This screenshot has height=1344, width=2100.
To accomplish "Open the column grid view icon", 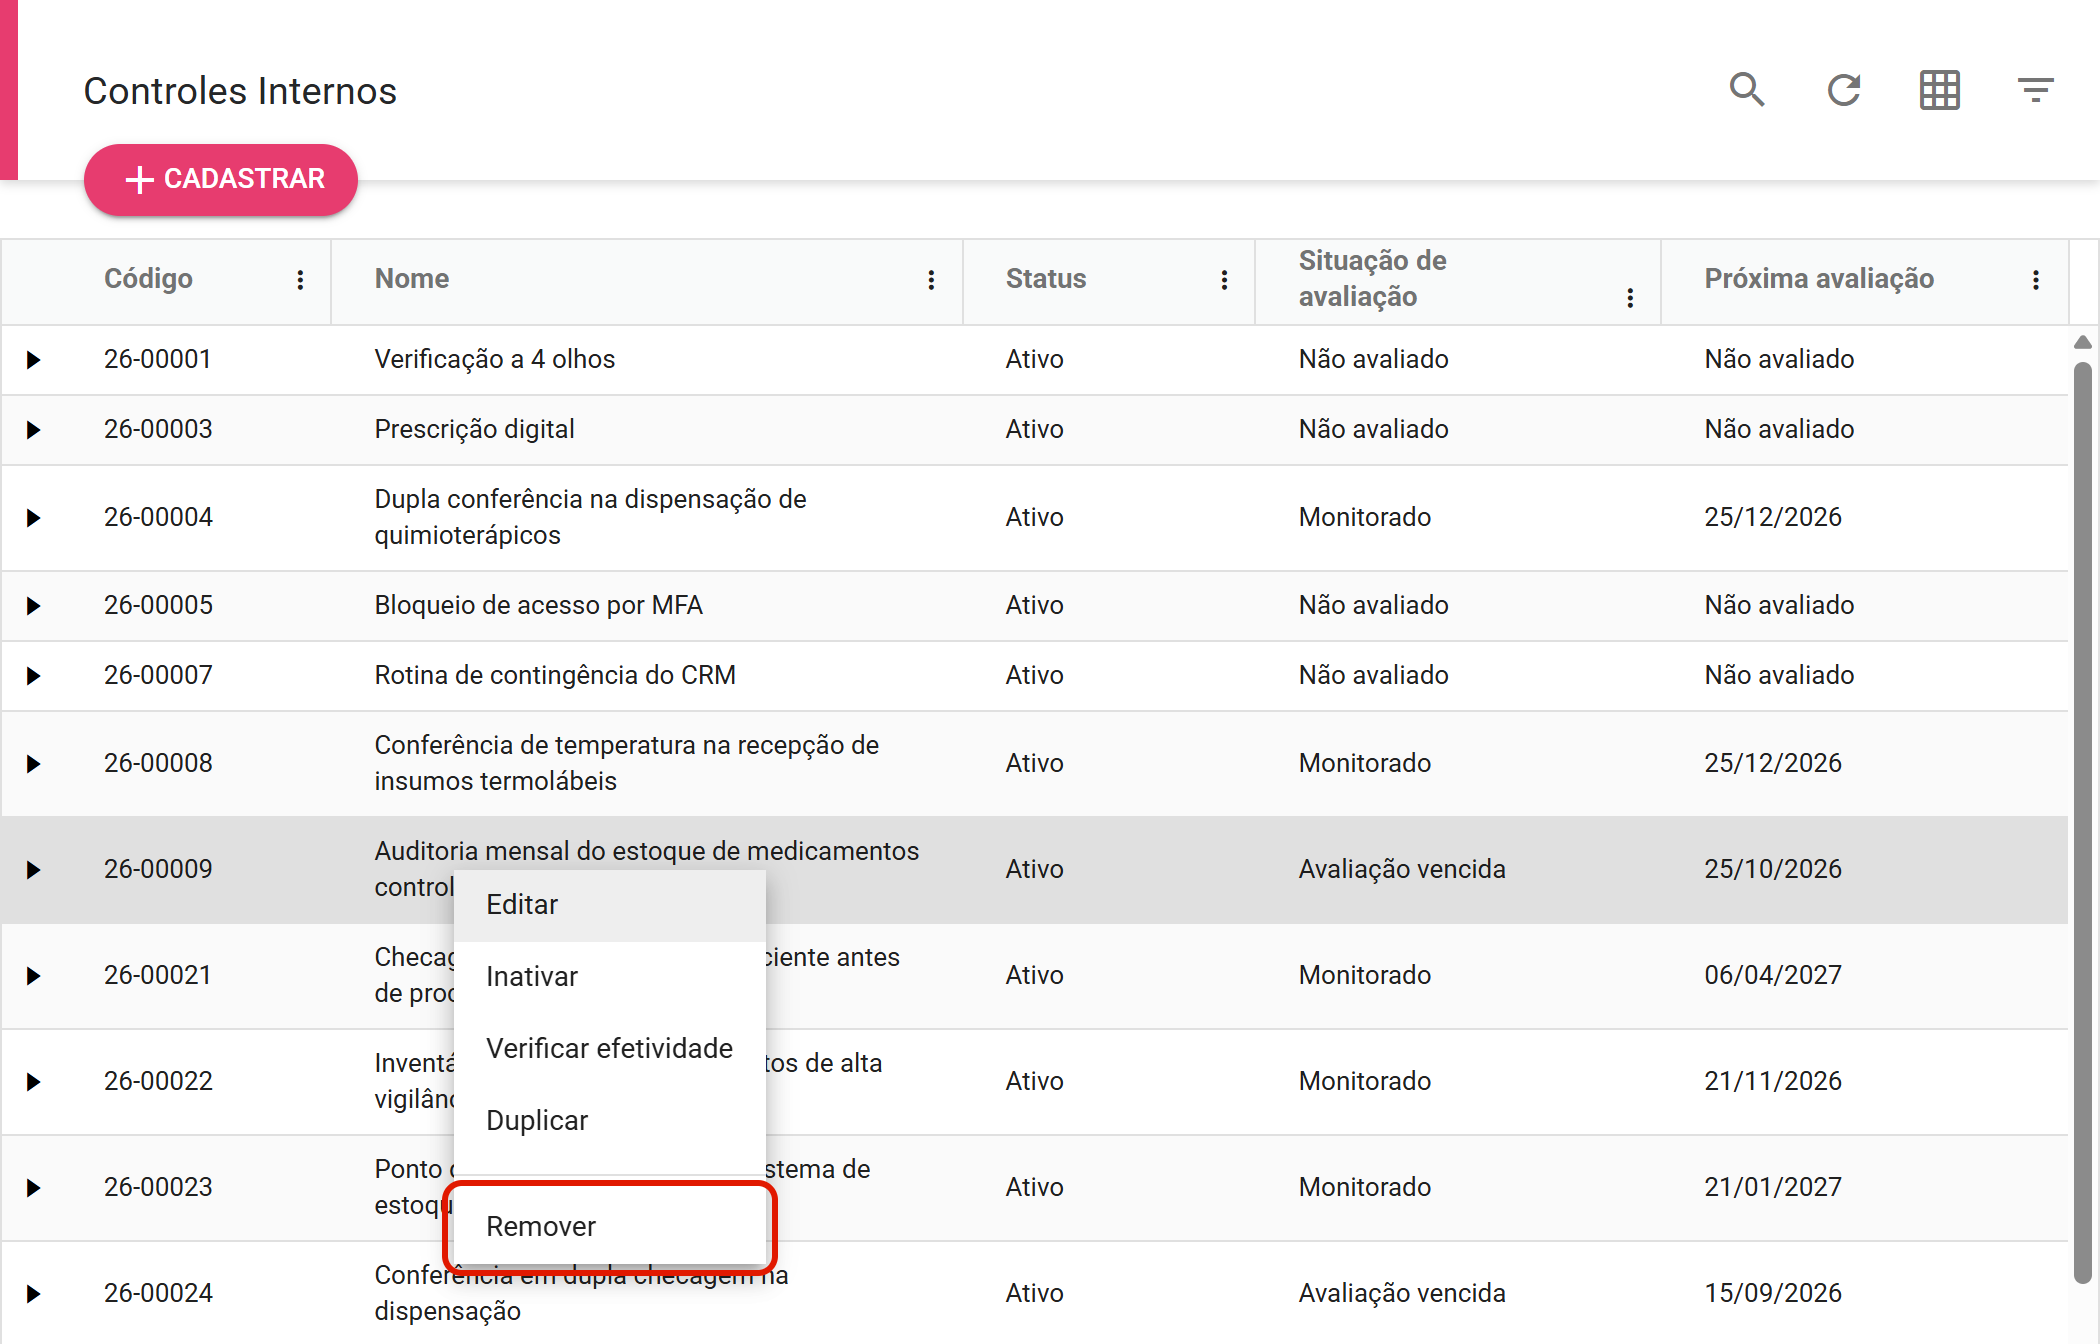I will [1939, 90].
